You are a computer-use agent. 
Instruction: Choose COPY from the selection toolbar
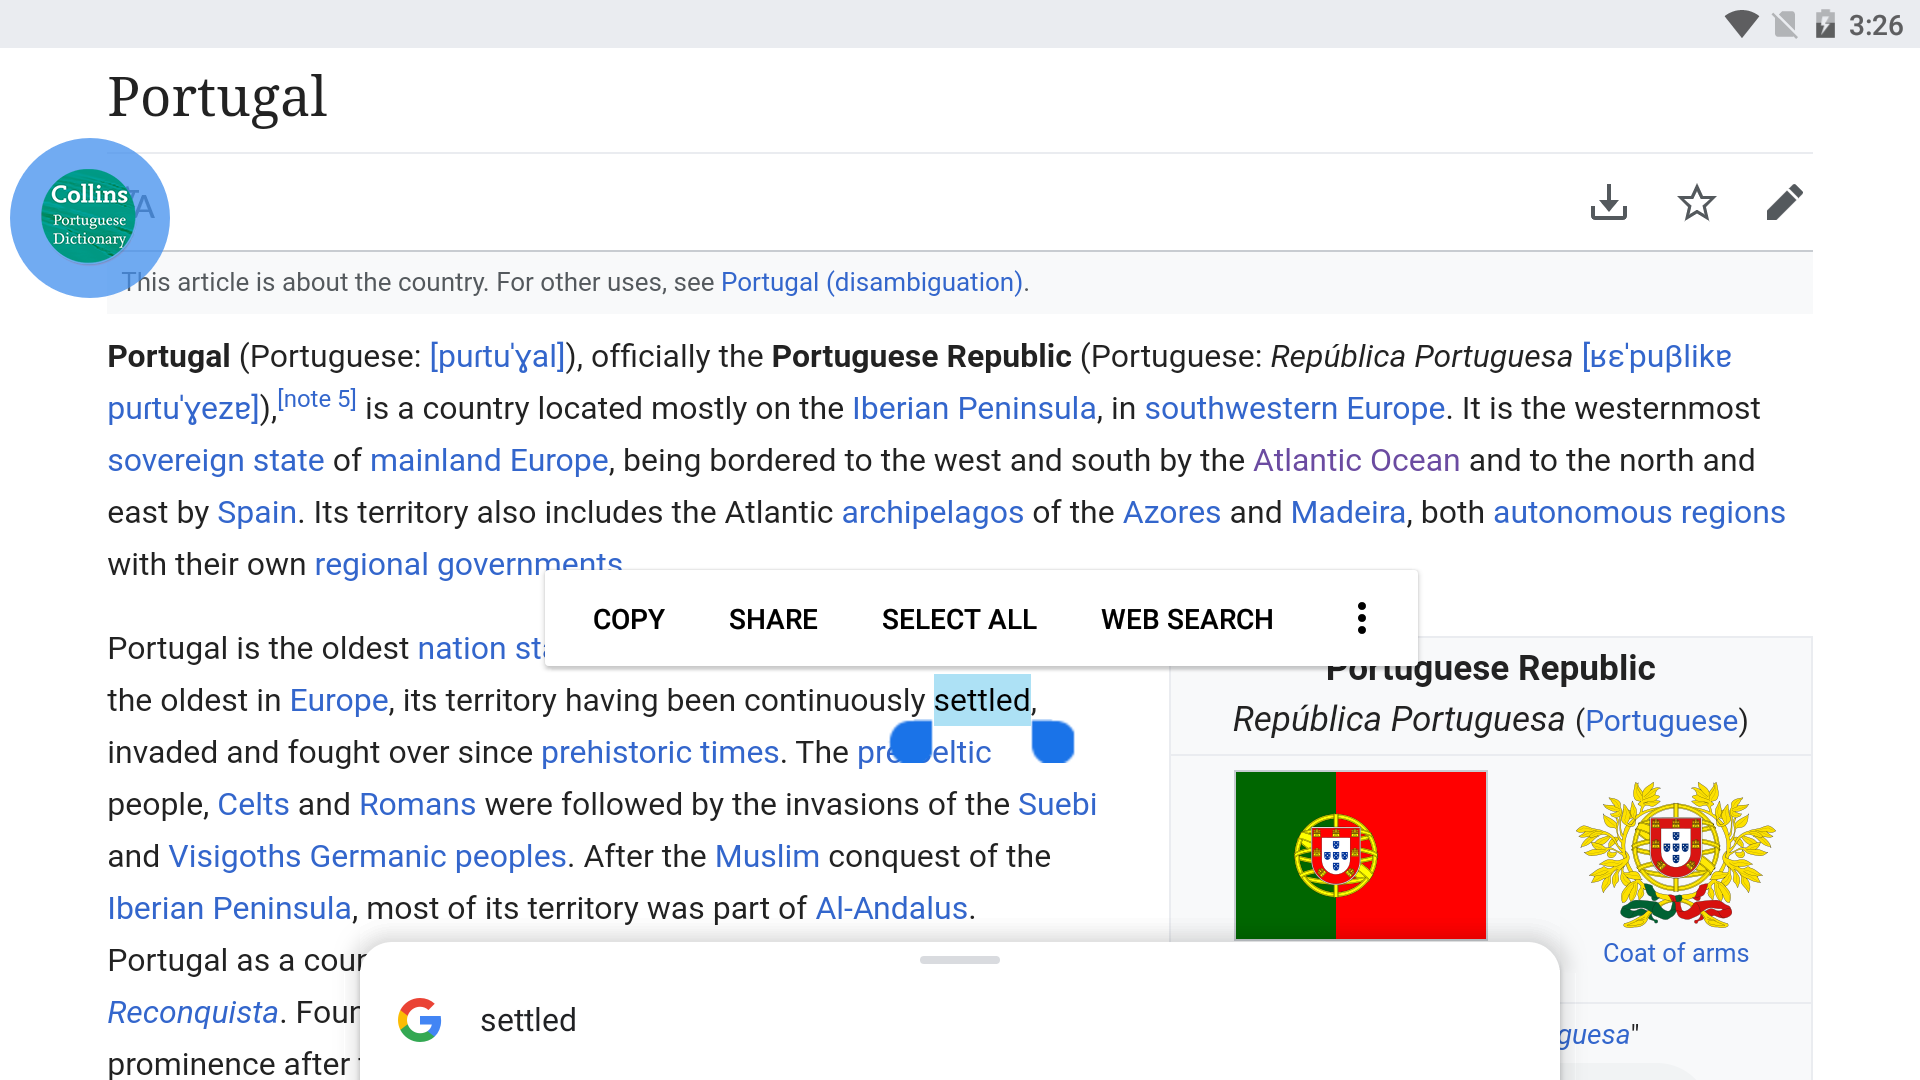point(628,619)
